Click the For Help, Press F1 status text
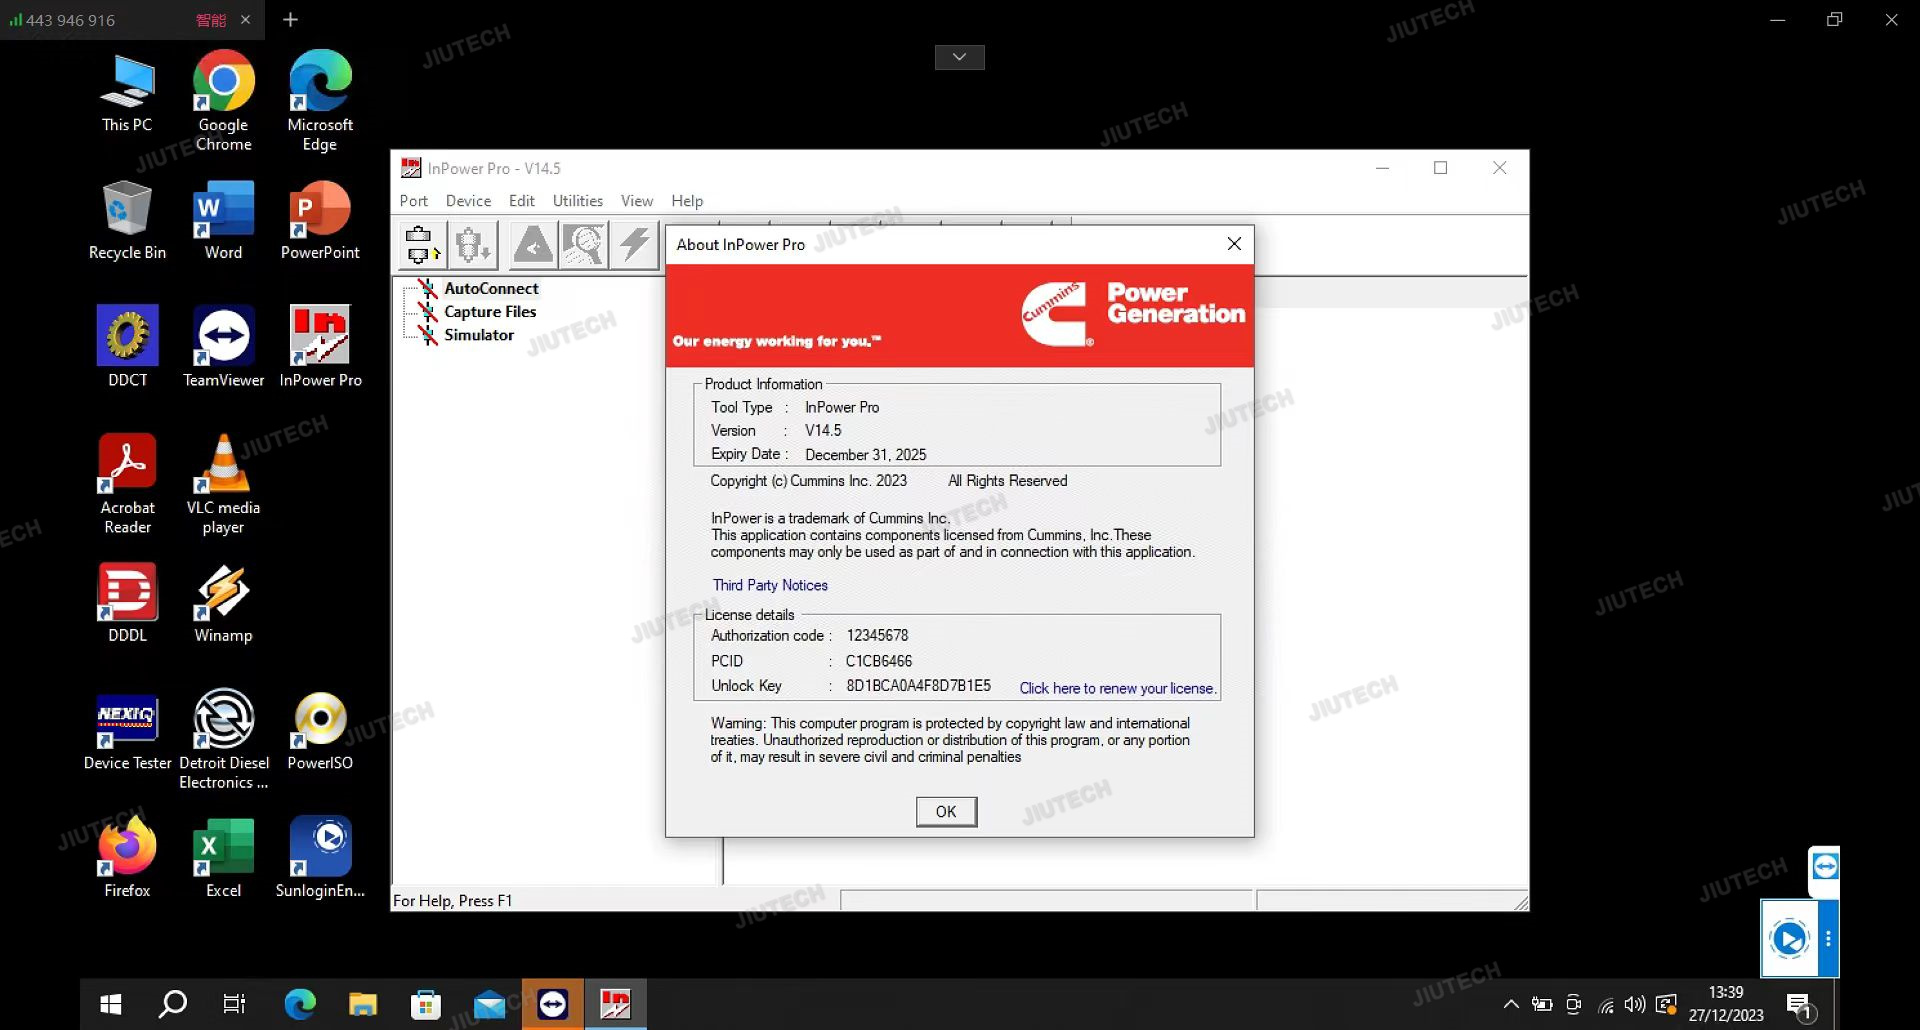Screen dimensions: 1920x1030 click(452, 901)
